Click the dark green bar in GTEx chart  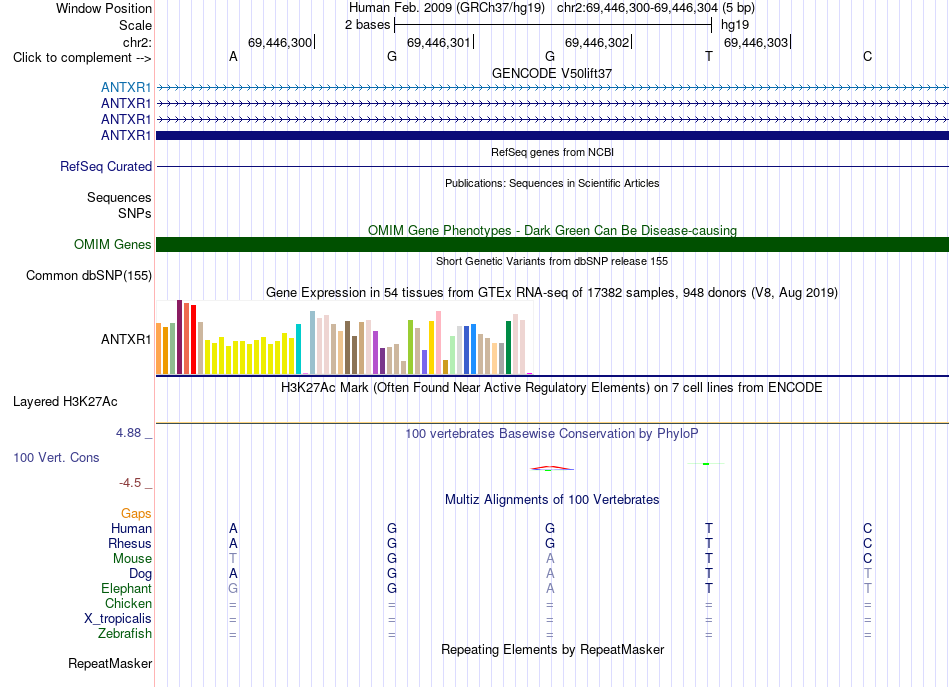point(508,347)
